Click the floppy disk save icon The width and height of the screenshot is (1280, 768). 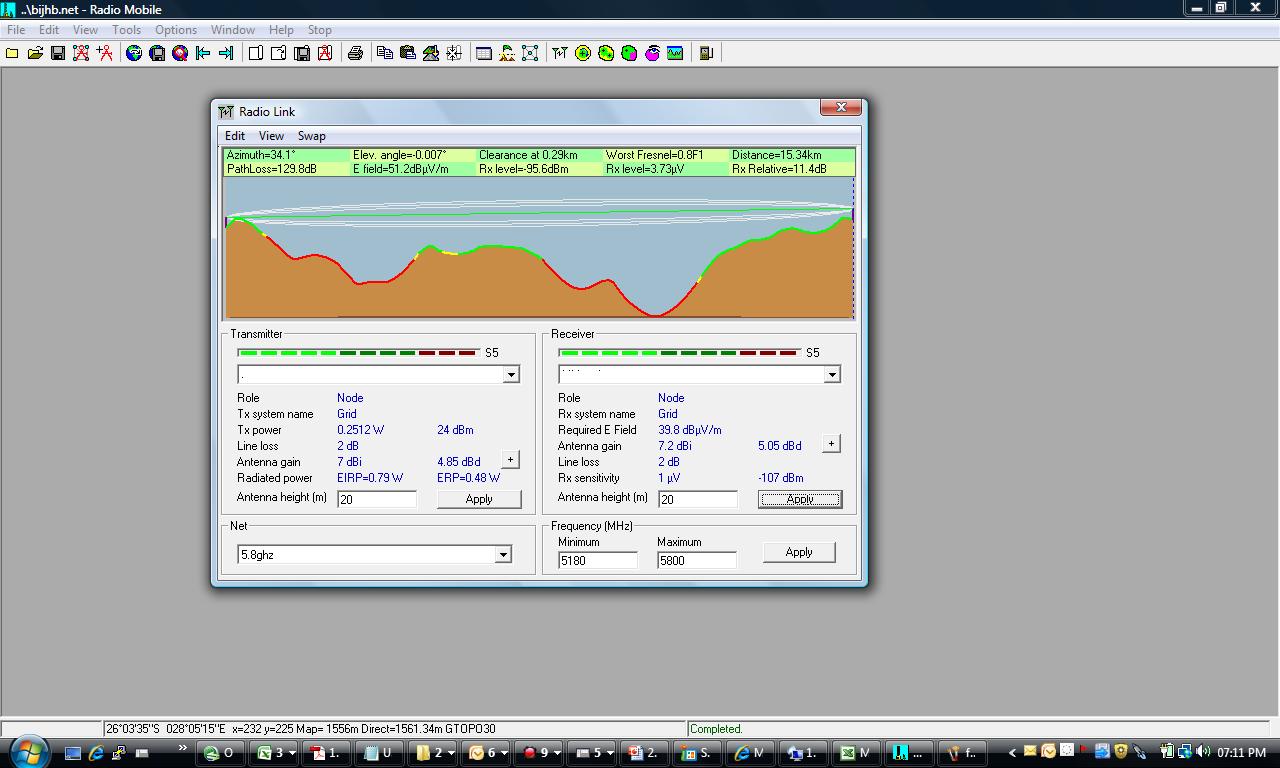pos(58,53)
